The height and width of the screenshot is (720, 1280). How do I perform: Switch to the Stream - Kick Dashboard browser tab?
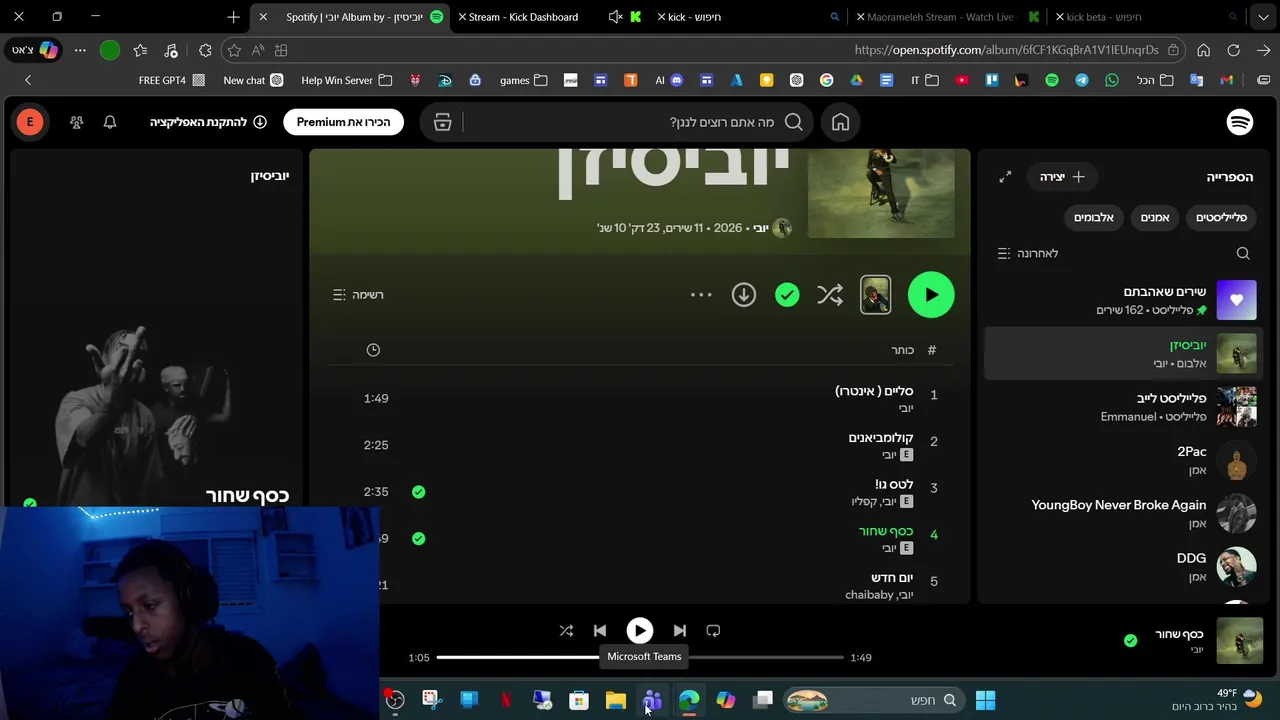click(521, 17)
